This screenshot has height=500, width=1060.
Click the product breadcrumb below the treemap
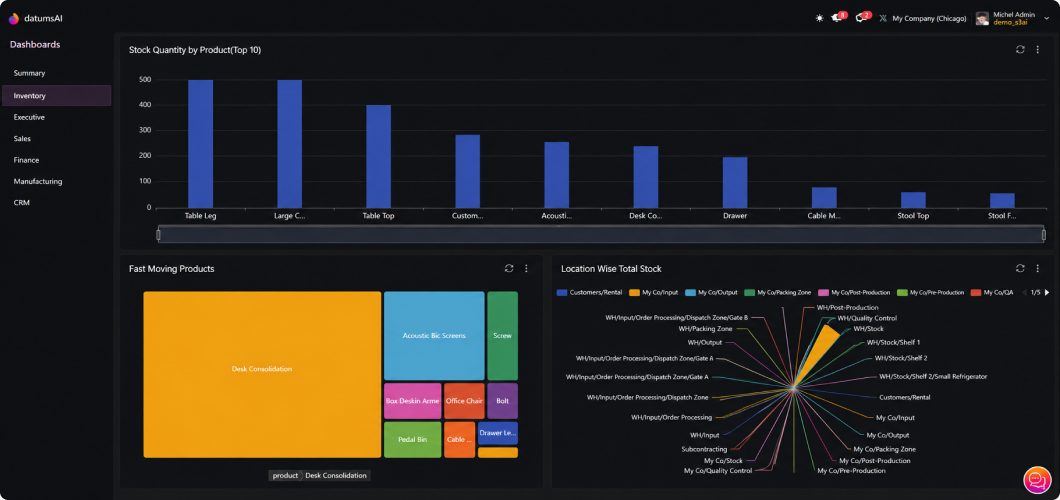(285, 476)
